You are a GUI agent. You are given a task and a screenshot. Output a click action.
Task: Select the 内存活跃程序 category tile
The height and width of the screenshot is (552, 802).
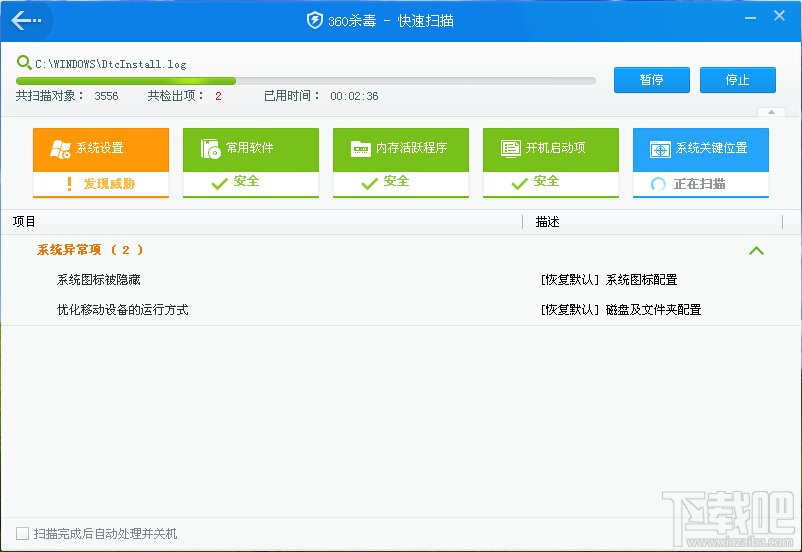pyautogui.click(x=400, y=162)
